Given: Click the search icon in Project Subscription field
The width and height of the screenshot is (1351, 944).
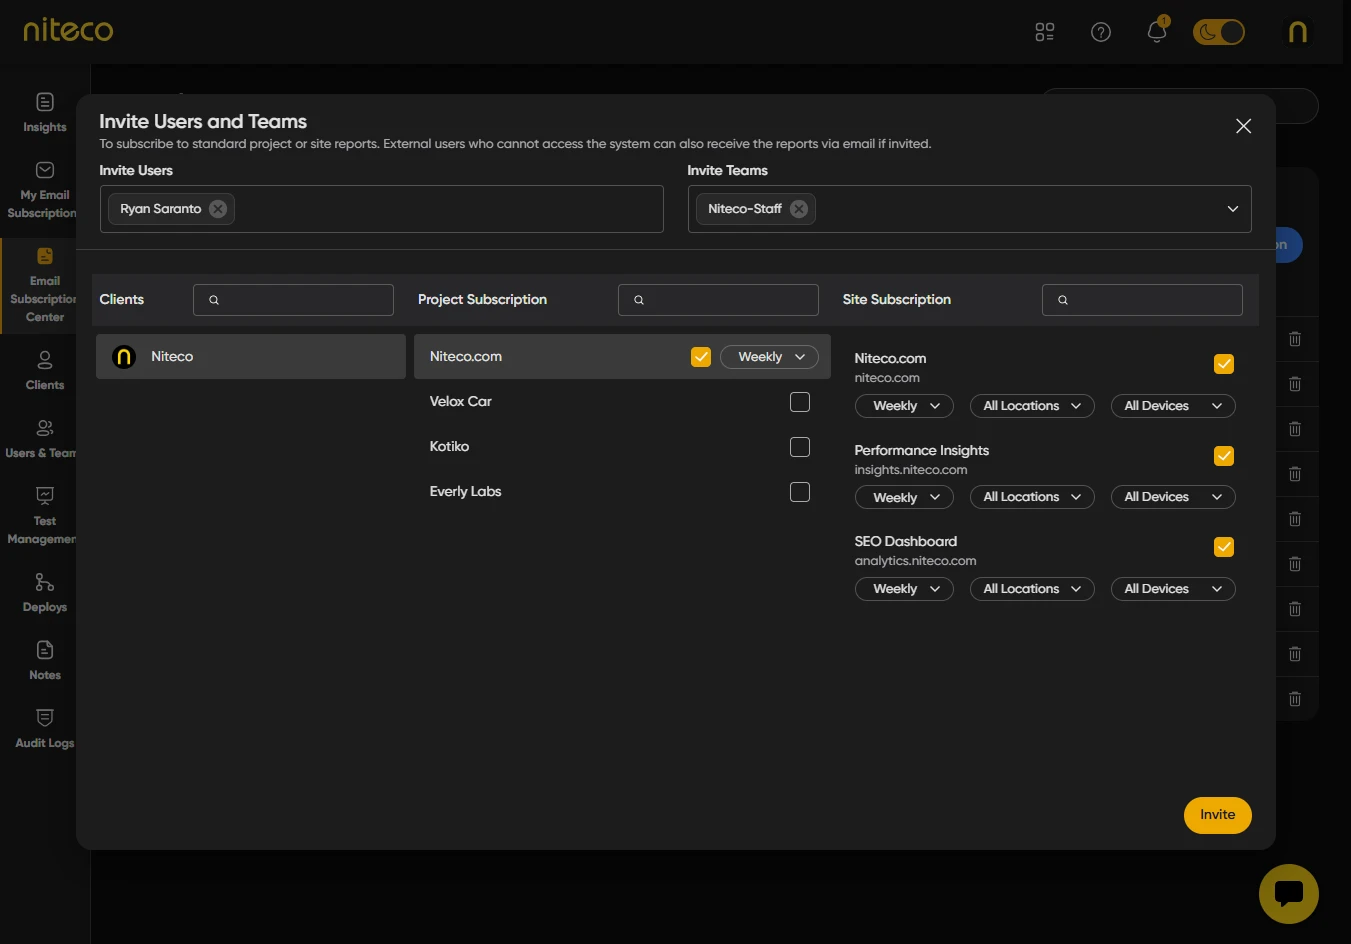Looking at the screenshot, I should click(x=639, y=300).
